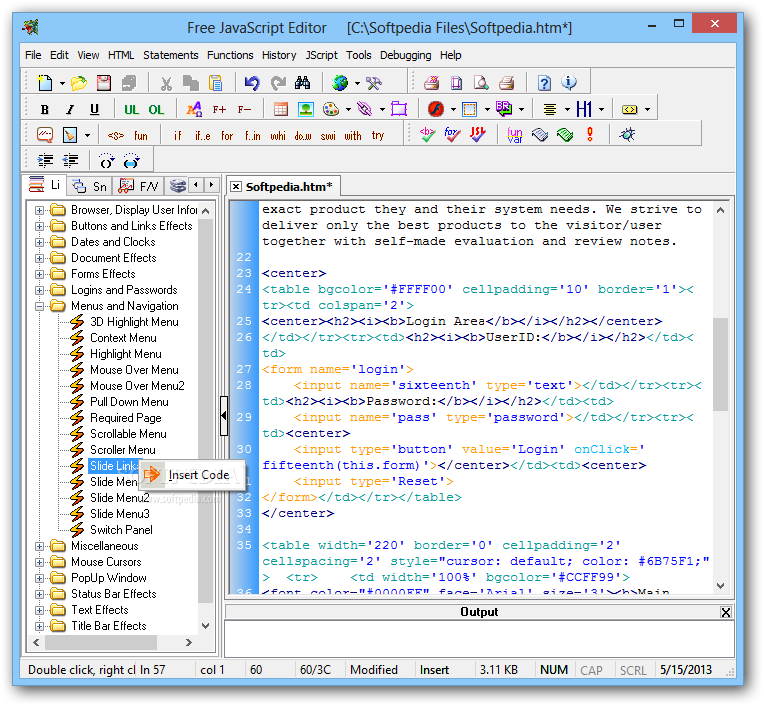The width and height of the screenshot is (764, 706).
Task: Click the Underline U formatting icon
Action: coord(95,110)
